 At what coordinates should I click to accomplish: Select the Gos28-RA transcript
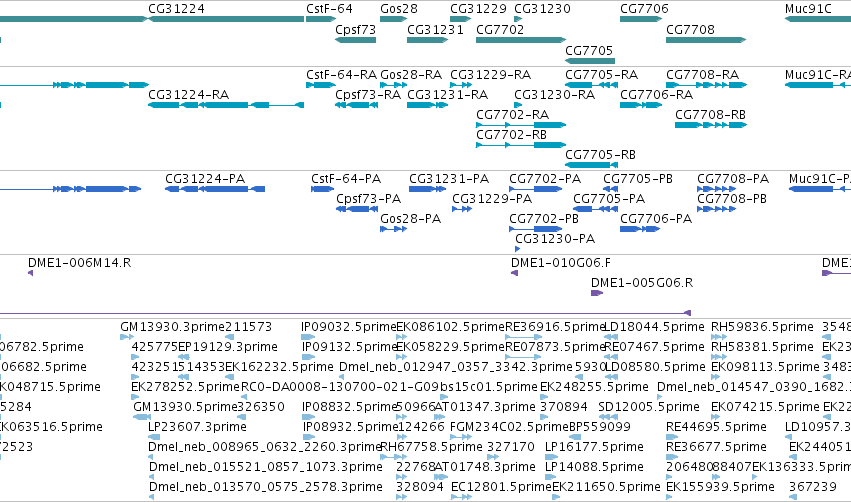(x=393, y=85)
